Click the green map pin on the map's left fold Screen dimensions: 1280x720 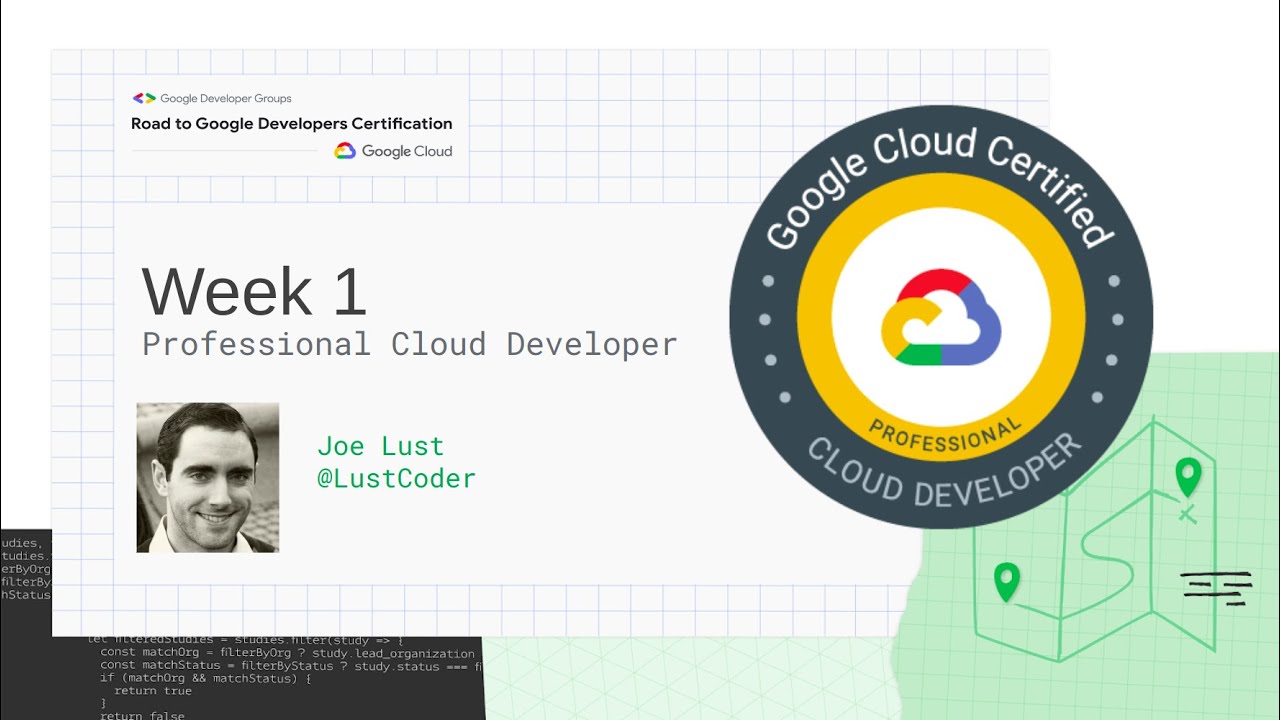1007,582
